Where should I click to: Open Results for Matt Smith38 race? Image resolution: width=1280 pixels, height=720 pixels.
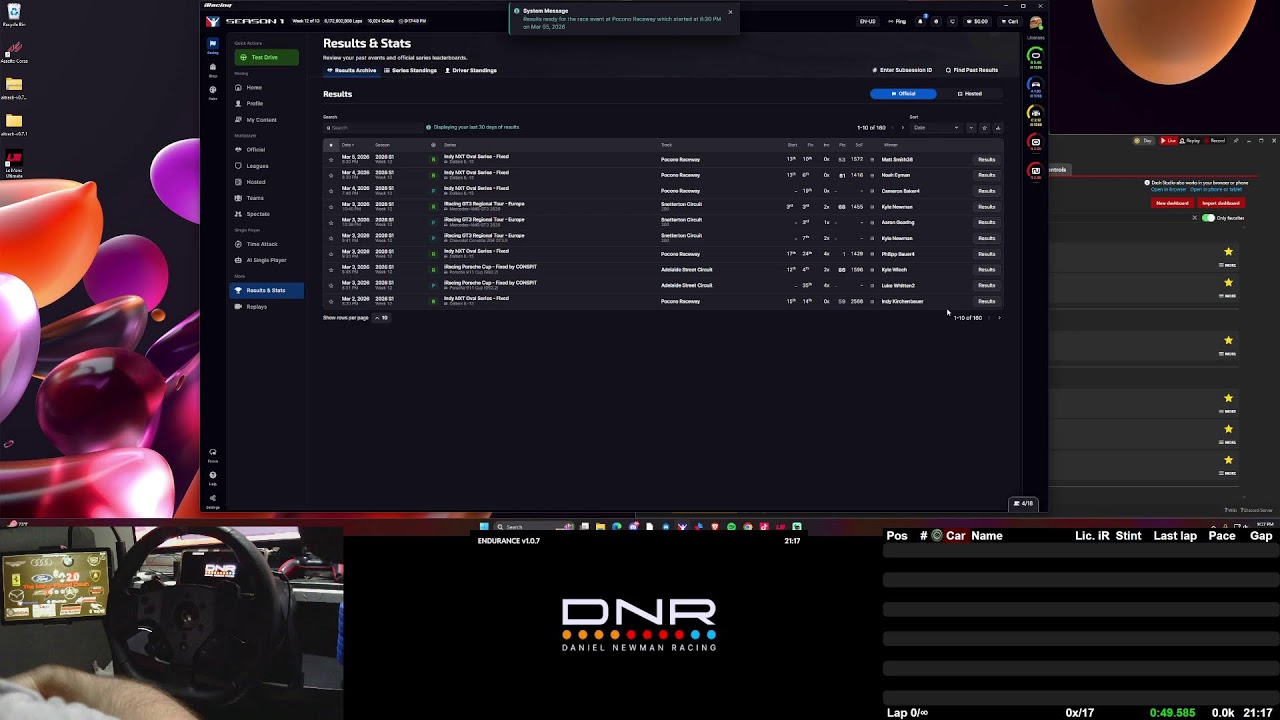986,159
